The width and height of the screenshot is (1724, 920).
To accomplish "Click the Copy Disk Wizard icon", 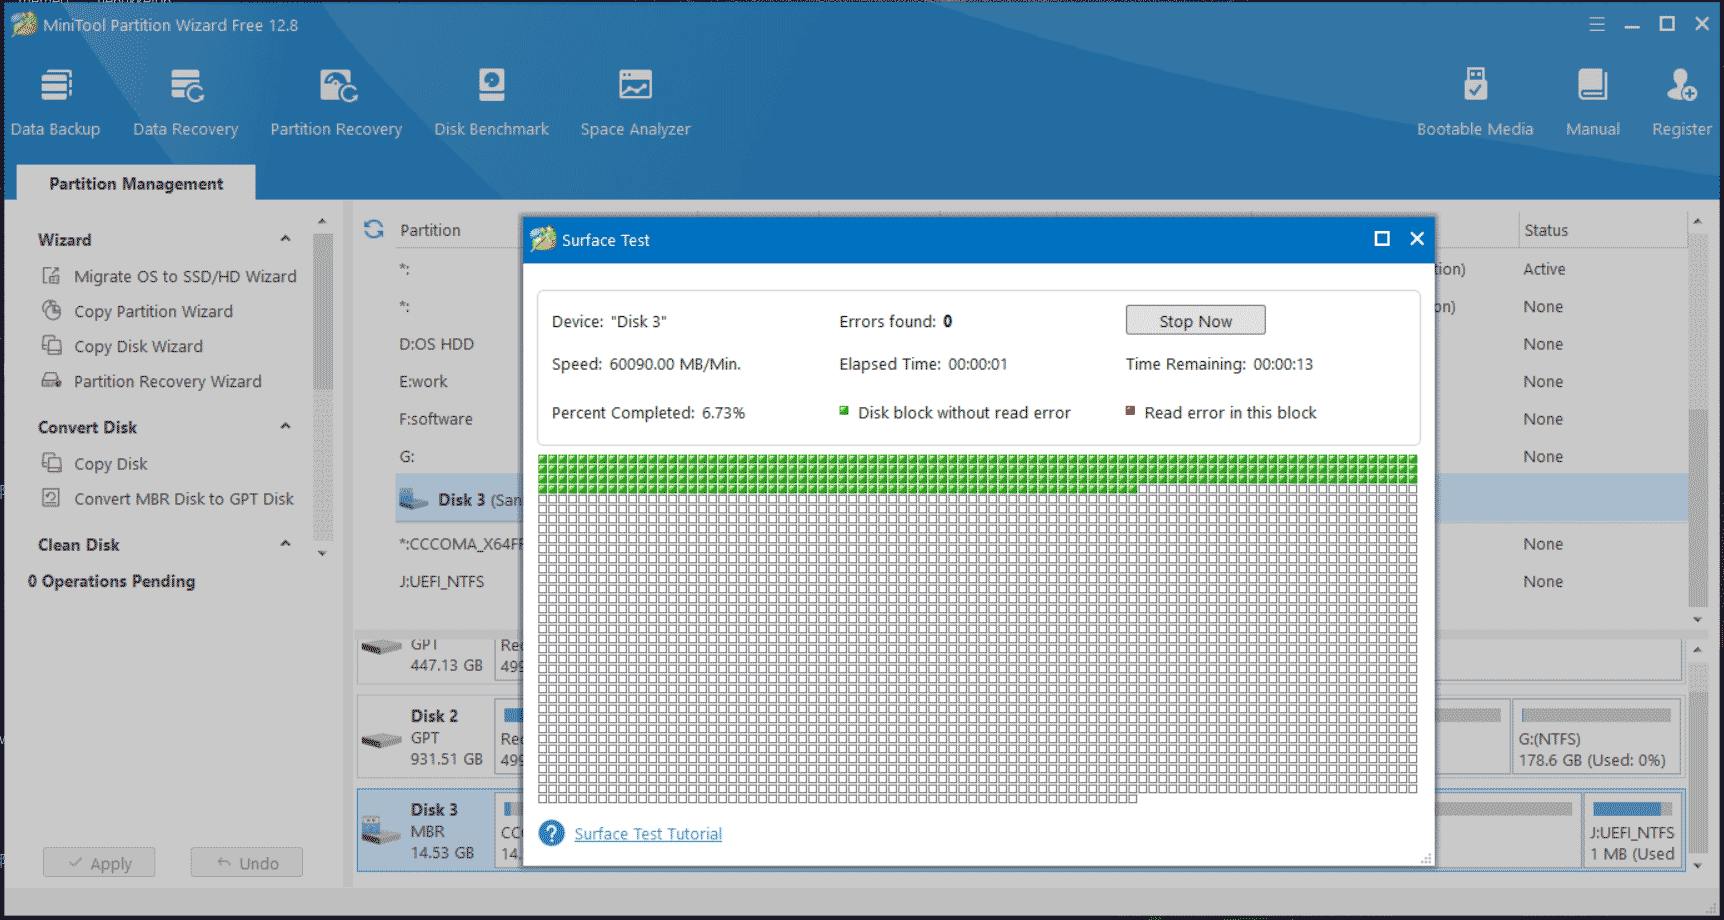I will coord(51,345).
